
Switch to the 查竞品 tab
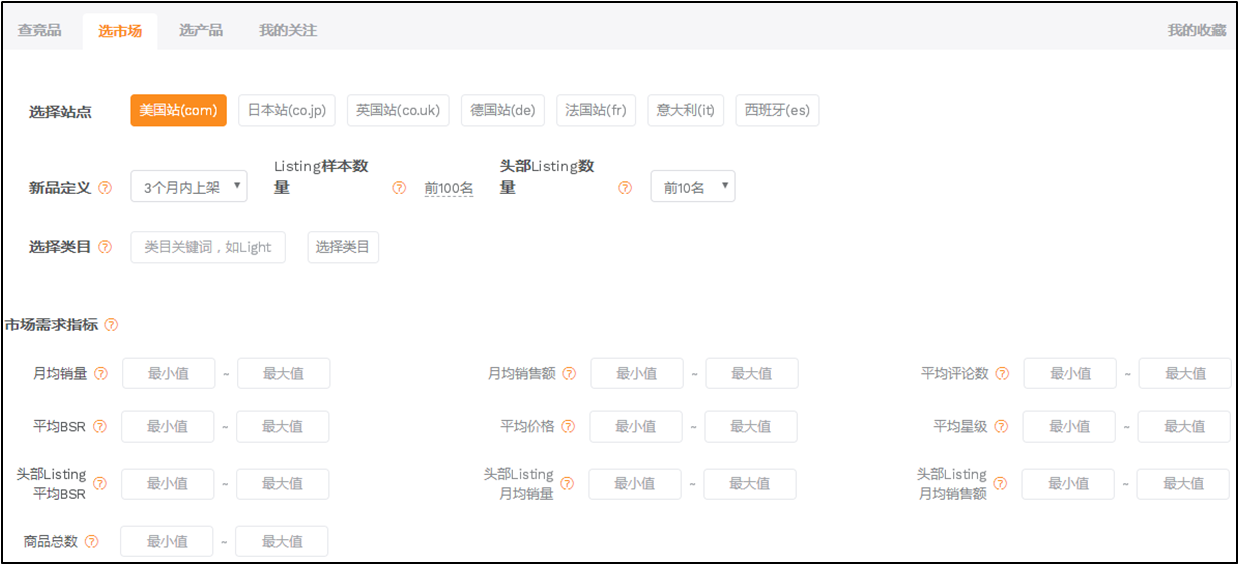coord(40,31)
